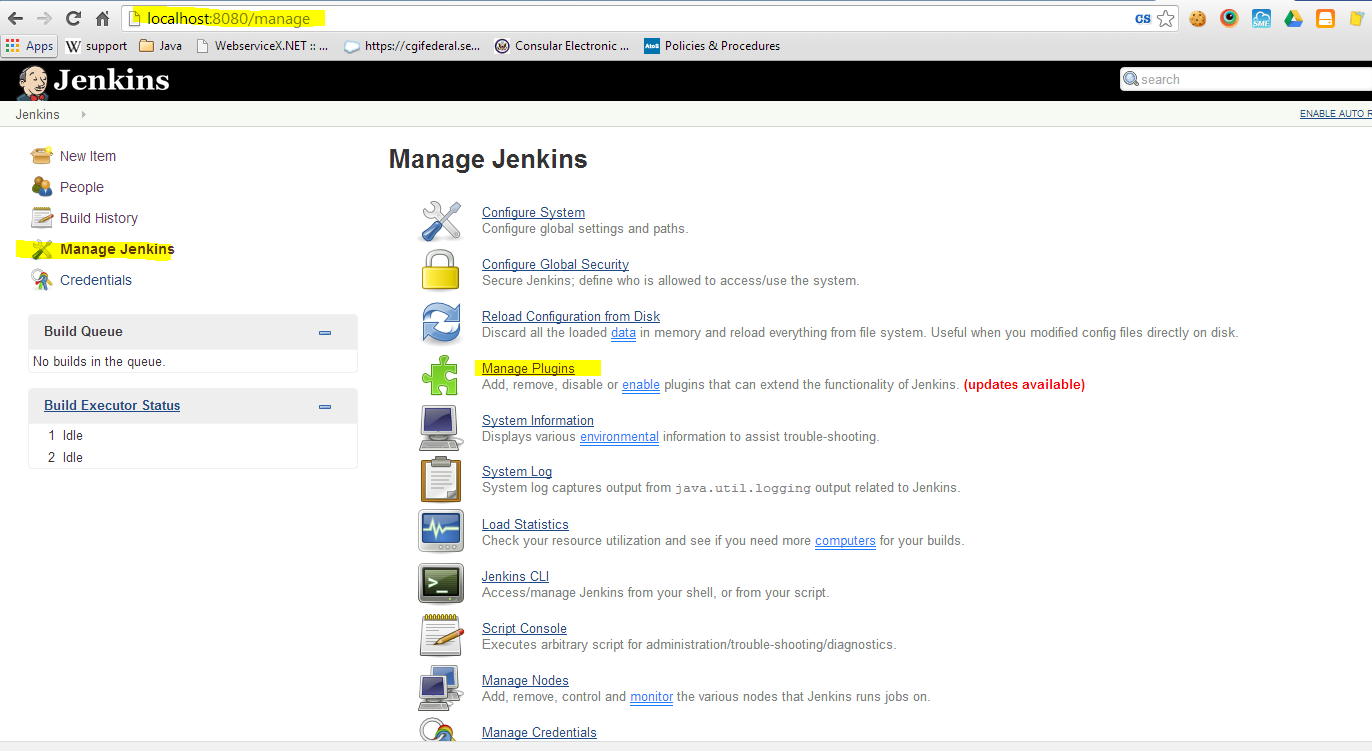Open the Manage Nodes link
This screenshot has width=1372, height=751.
pos(525,680)
